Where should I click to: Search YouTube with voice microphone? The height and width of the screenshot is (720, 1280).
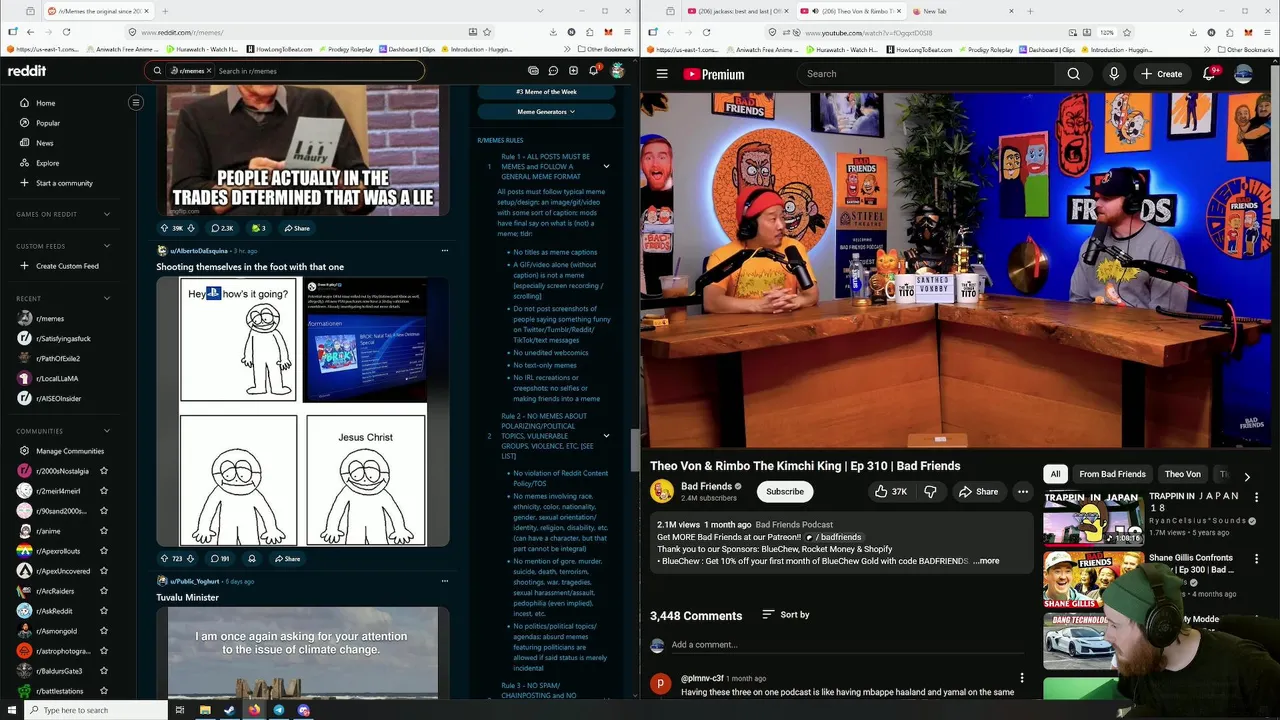[1114, 74]
